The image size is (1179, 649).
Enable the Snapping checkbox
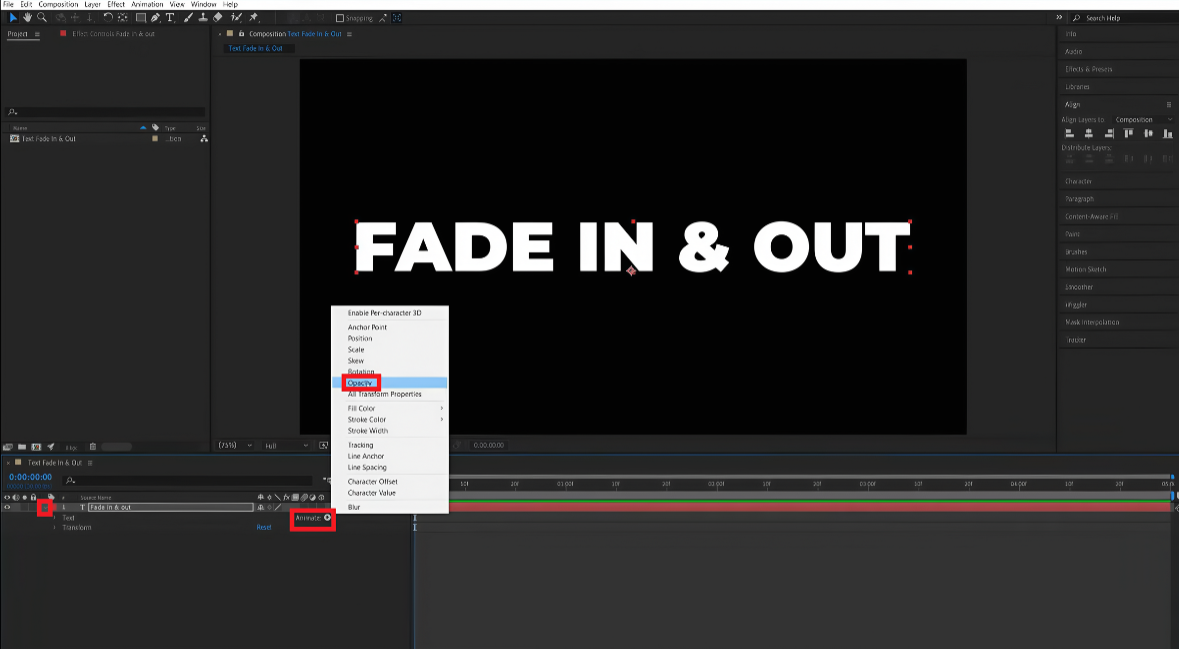[x=340, y=18]
